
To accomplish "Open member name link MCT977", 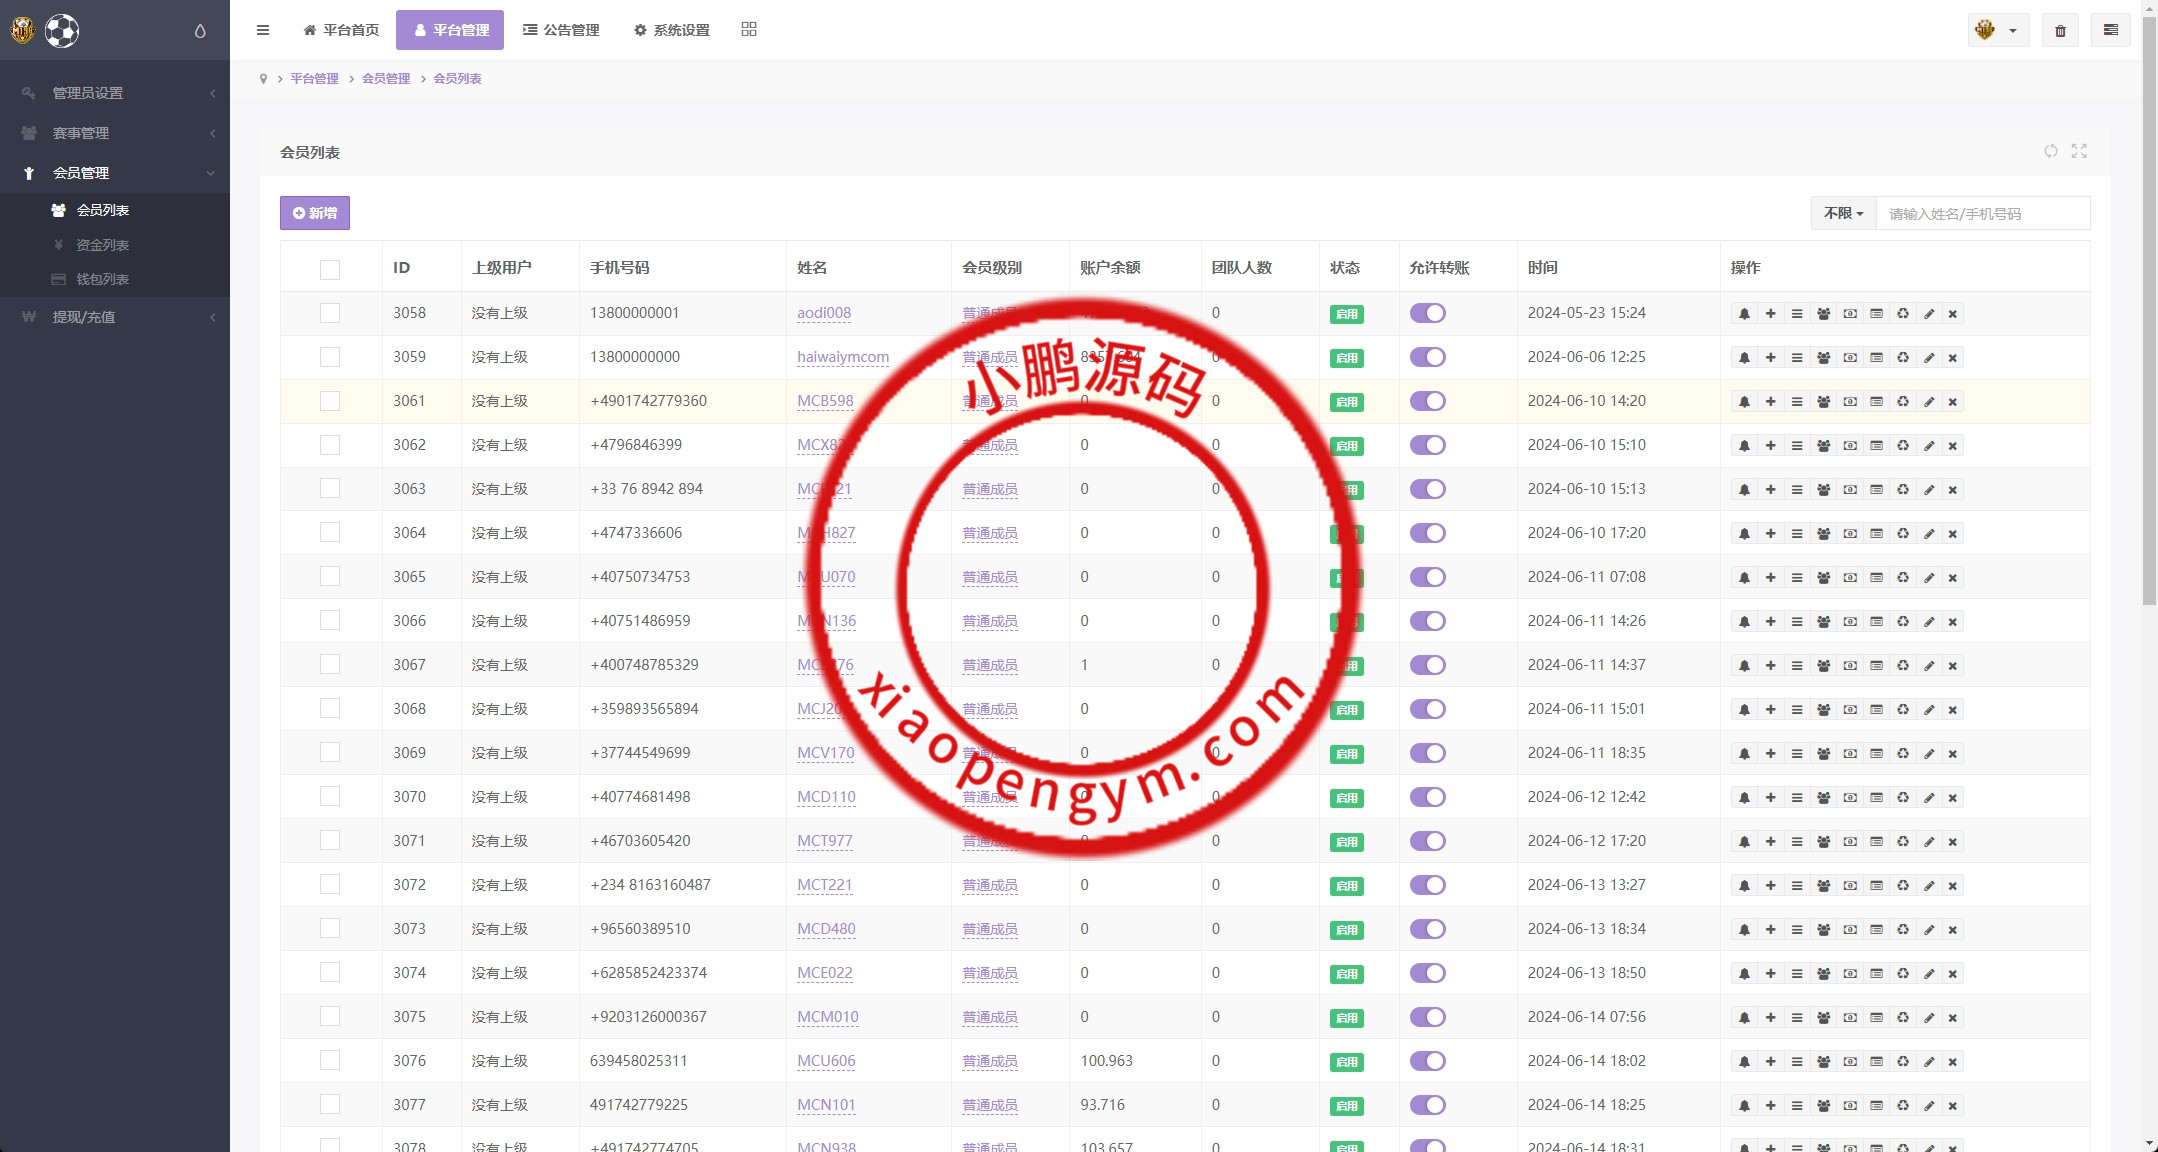I will pyautogui.click(x=825, y=841).
